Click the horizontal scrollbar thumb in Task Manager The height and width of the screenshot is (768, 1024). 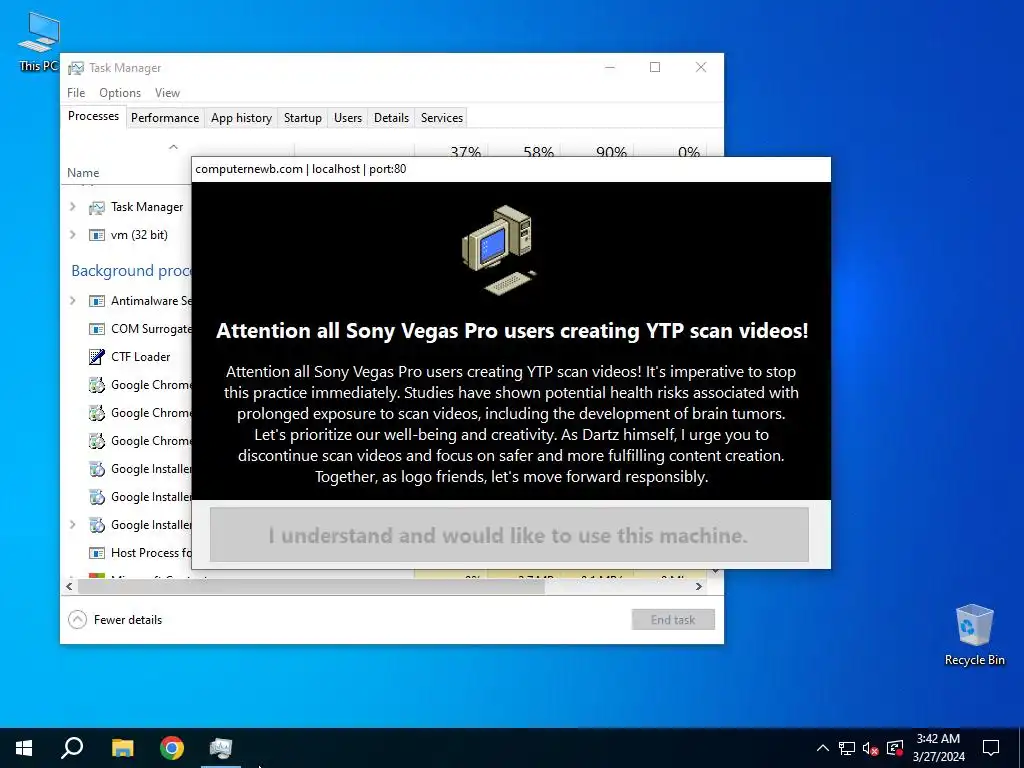pos(311,586)
